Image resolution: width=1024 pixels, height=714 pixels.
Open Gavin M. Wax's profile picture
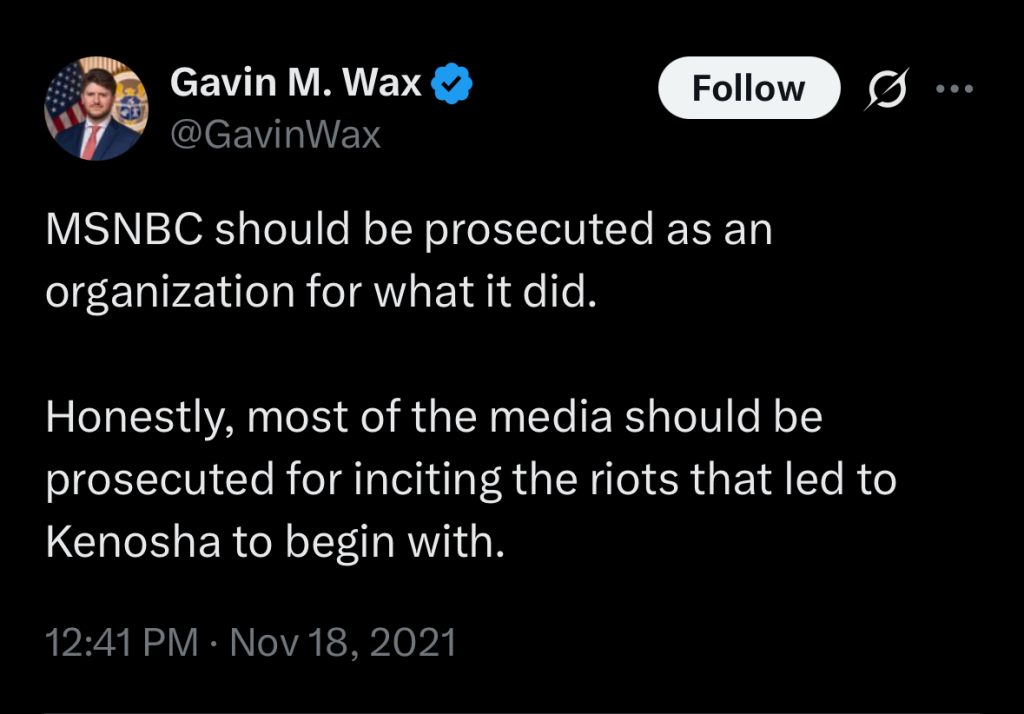[x=94, y=109]
